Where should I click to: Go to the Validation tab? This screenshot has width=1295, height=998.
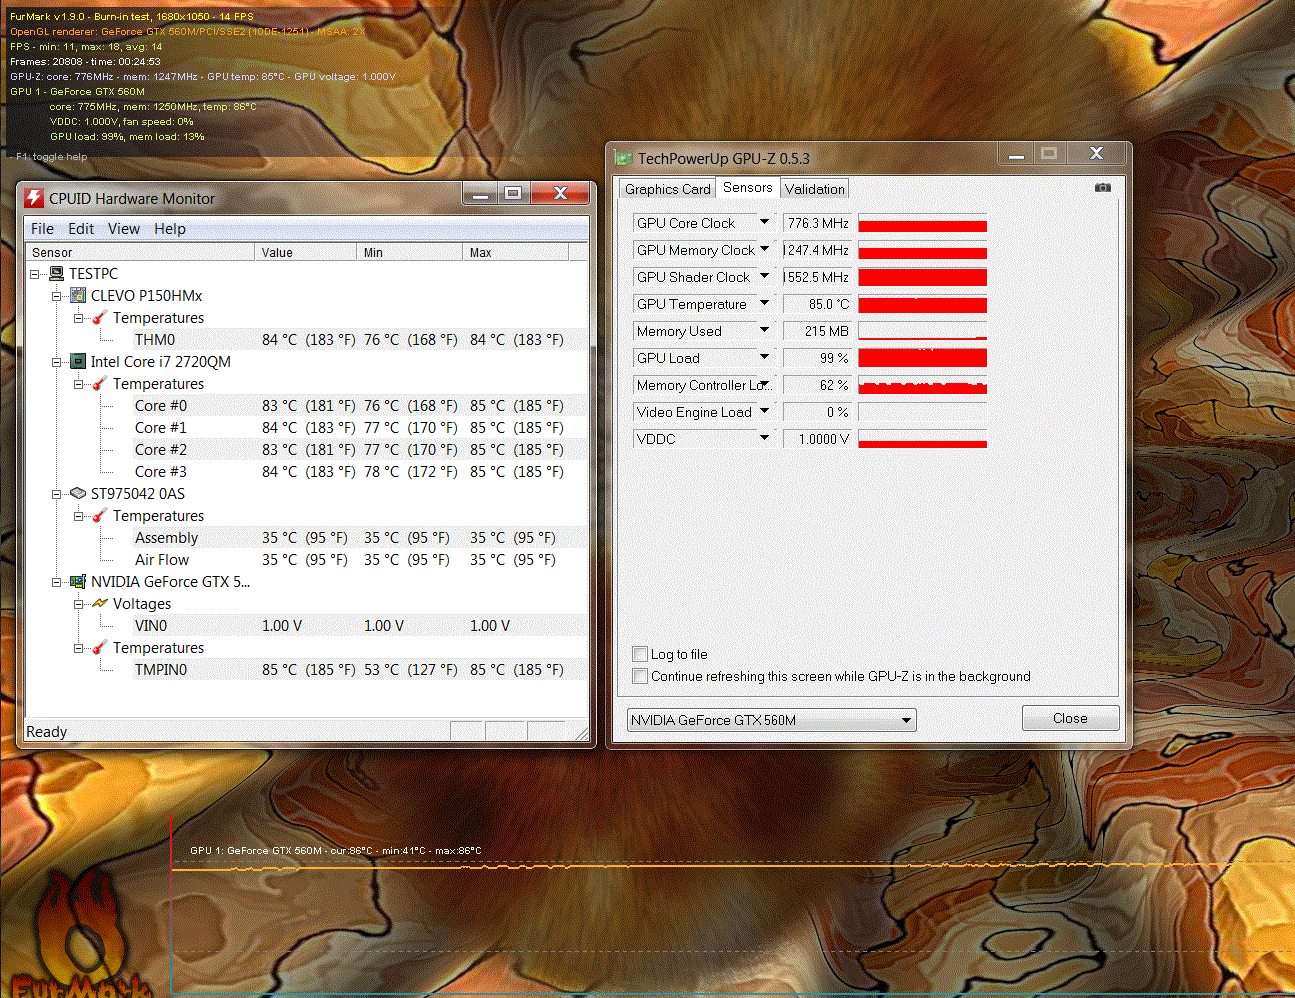tap(815, 189)
